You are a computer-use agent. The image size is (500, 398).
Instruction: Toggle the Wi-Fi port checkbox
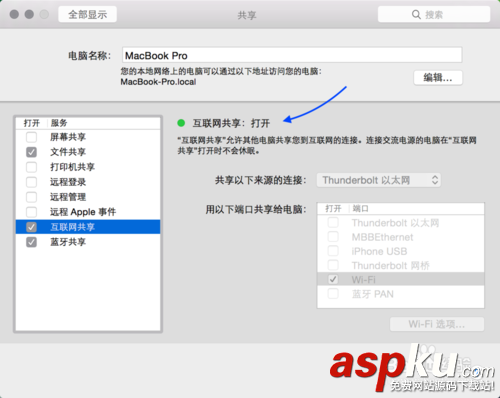click(333, 279)
